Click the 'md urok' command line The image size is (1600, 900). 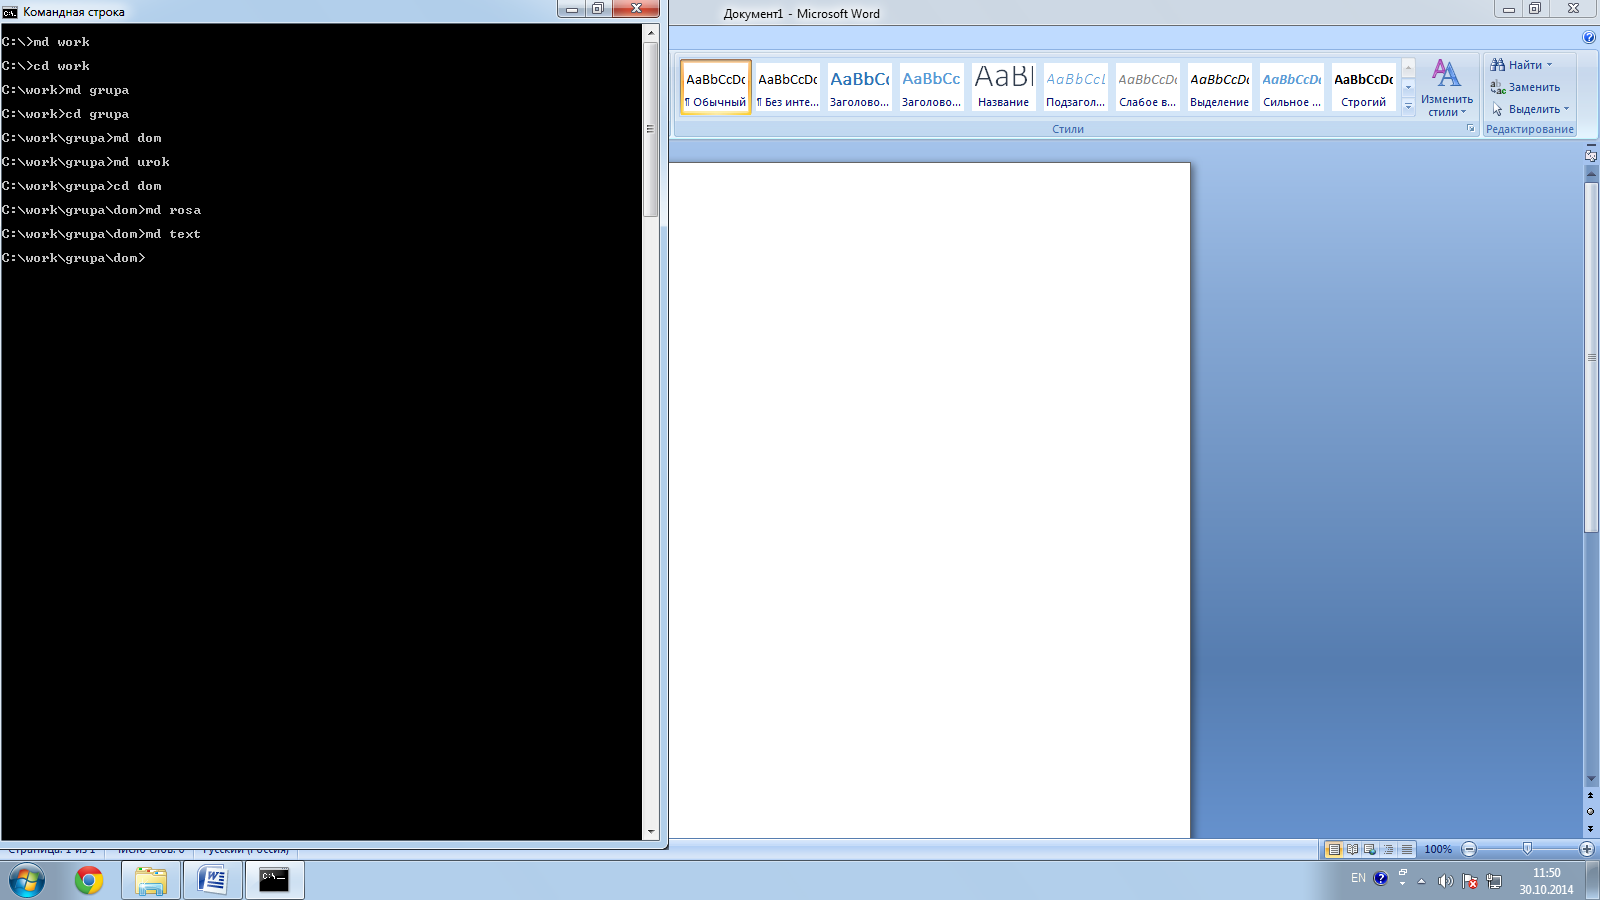point(86,162)
